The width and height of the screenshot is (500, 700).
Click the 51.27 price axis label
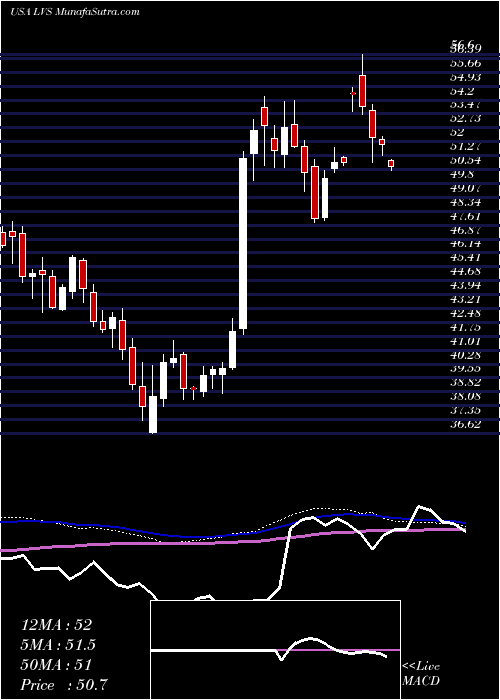(466, 146)
